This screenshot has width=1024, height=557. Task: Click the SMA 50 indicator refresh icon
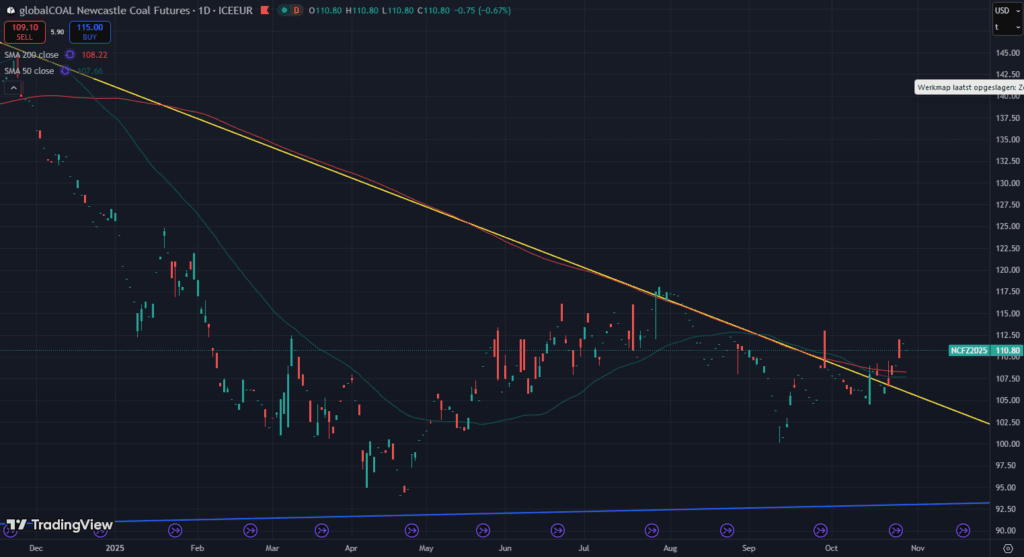tap(66, 71)
